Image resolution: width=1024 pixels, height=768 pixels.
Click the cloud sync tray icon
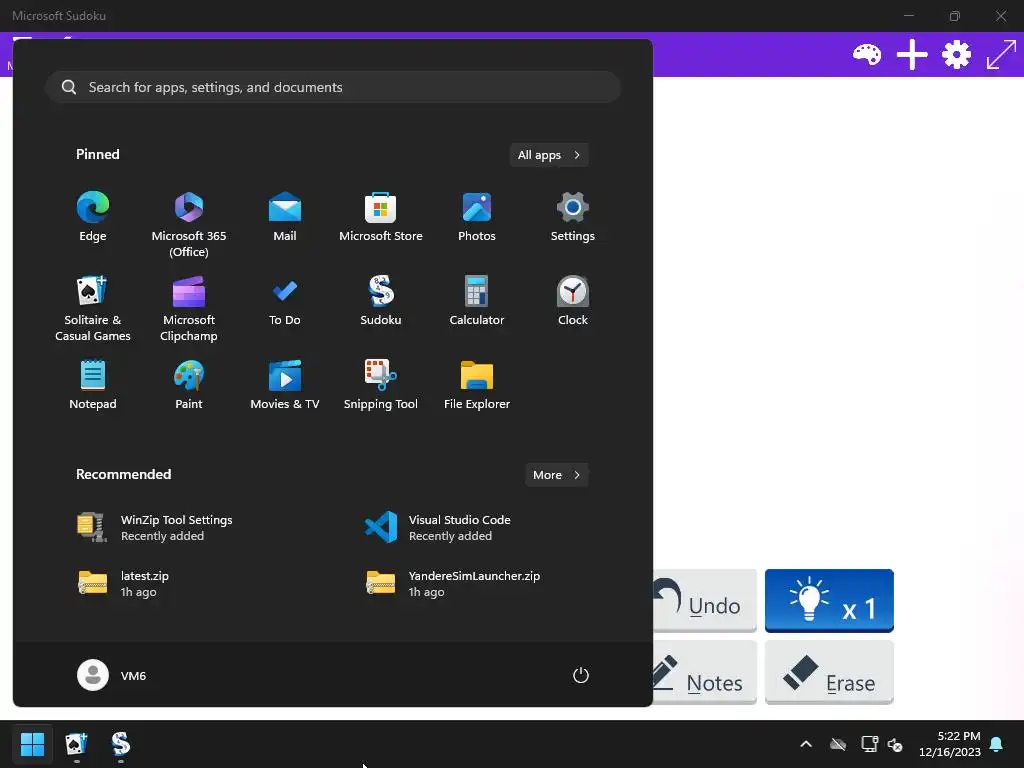click(x=838, y=744)
